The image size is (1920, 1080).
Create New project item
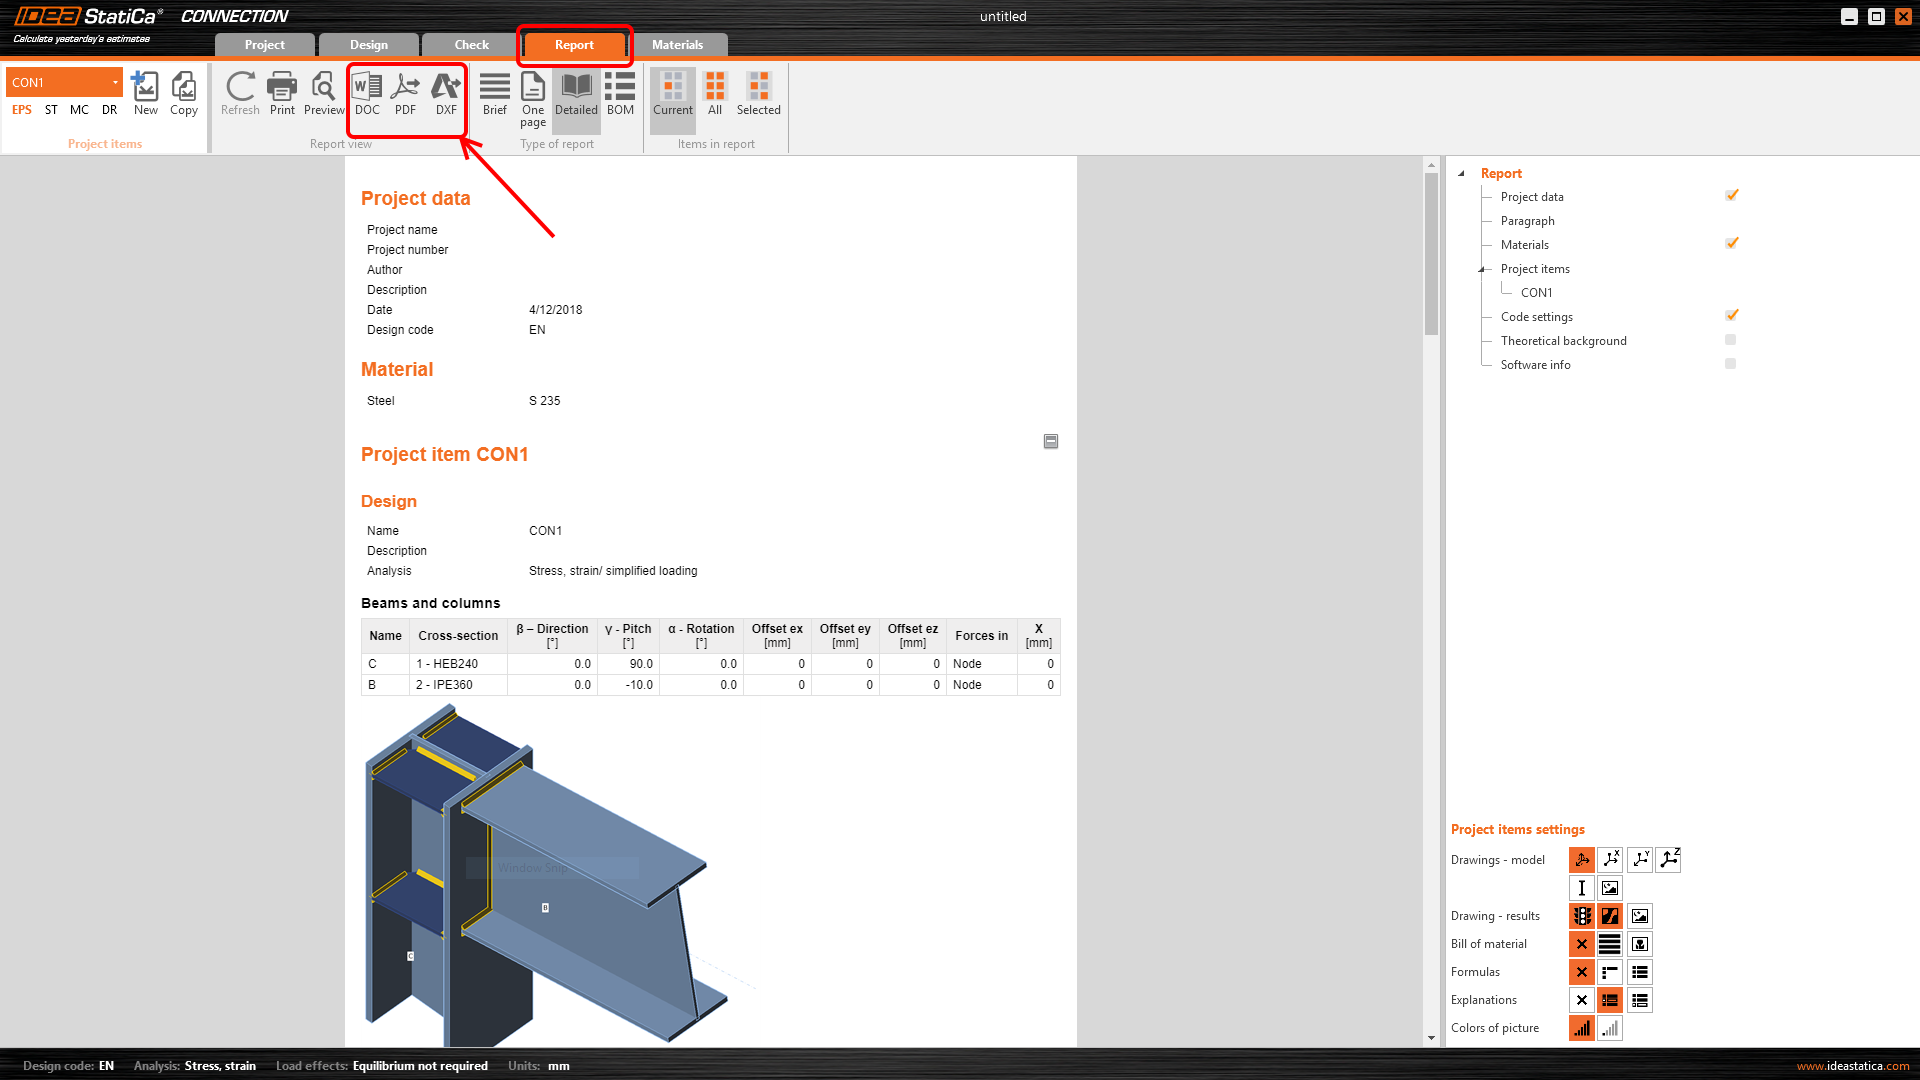(146, 94)
